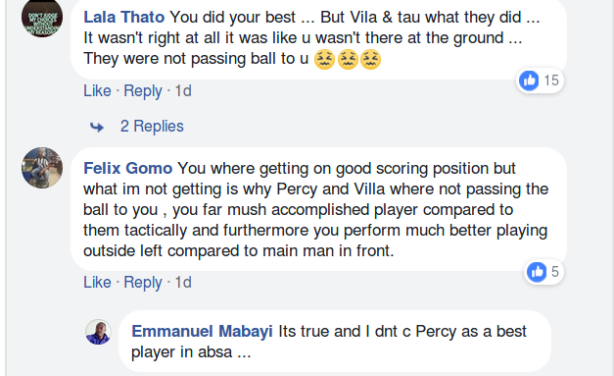614x376 pixels.
Task: Open Felix Gomo's profile name link
Action: tap(128, 168)
